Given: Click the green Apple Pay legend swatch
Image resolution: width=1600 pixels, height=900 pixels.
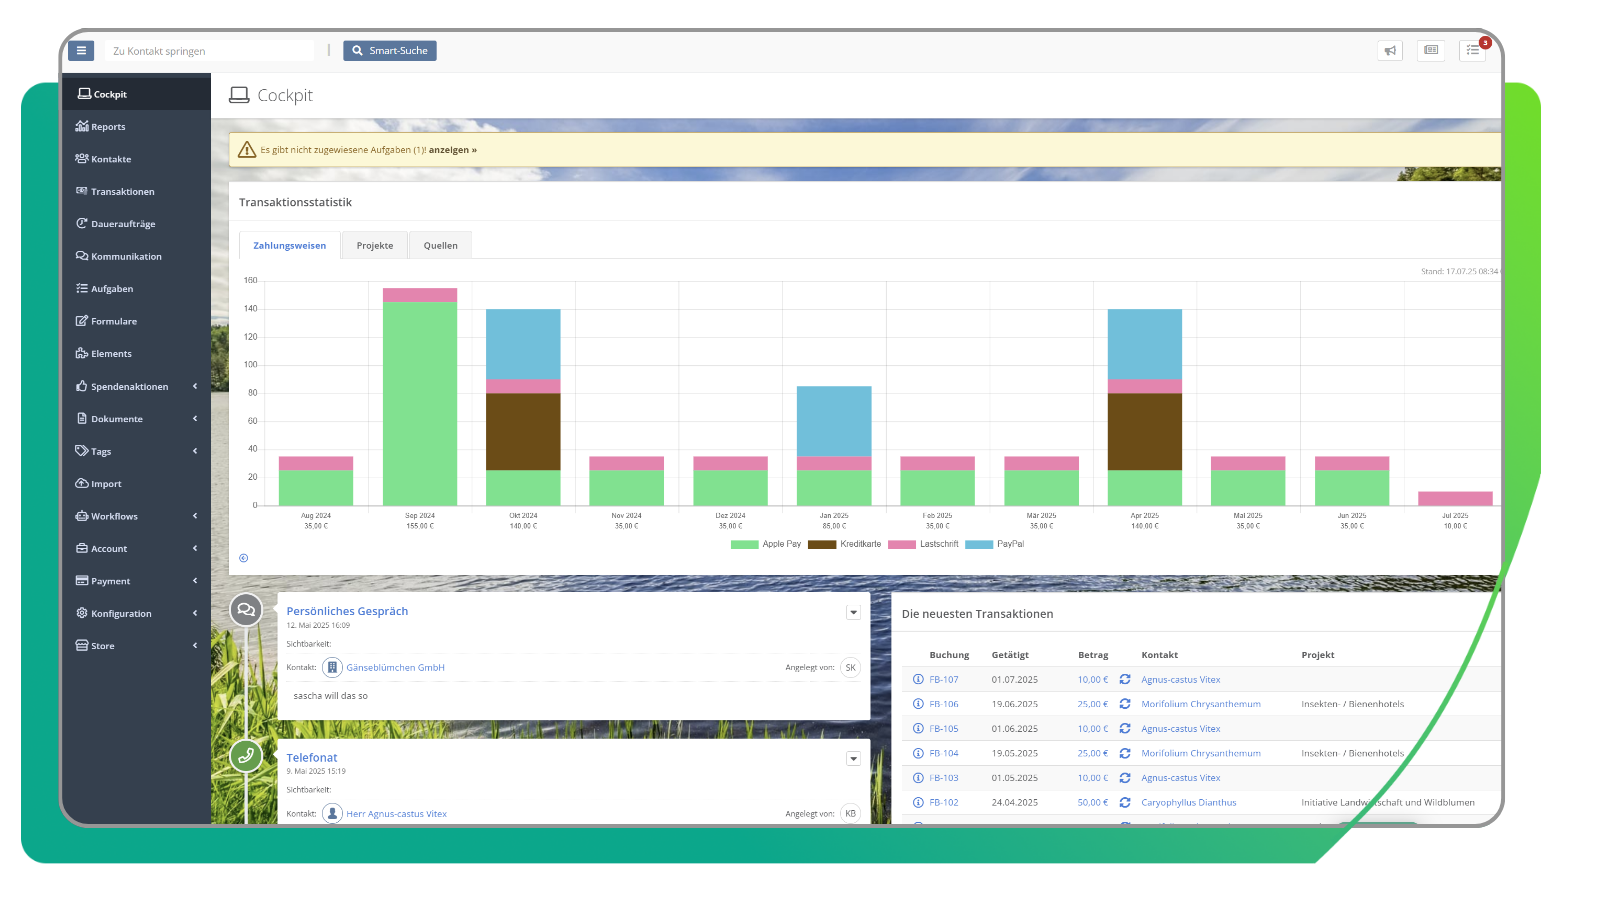Looking at the screenshot, I should click(742, 544).
